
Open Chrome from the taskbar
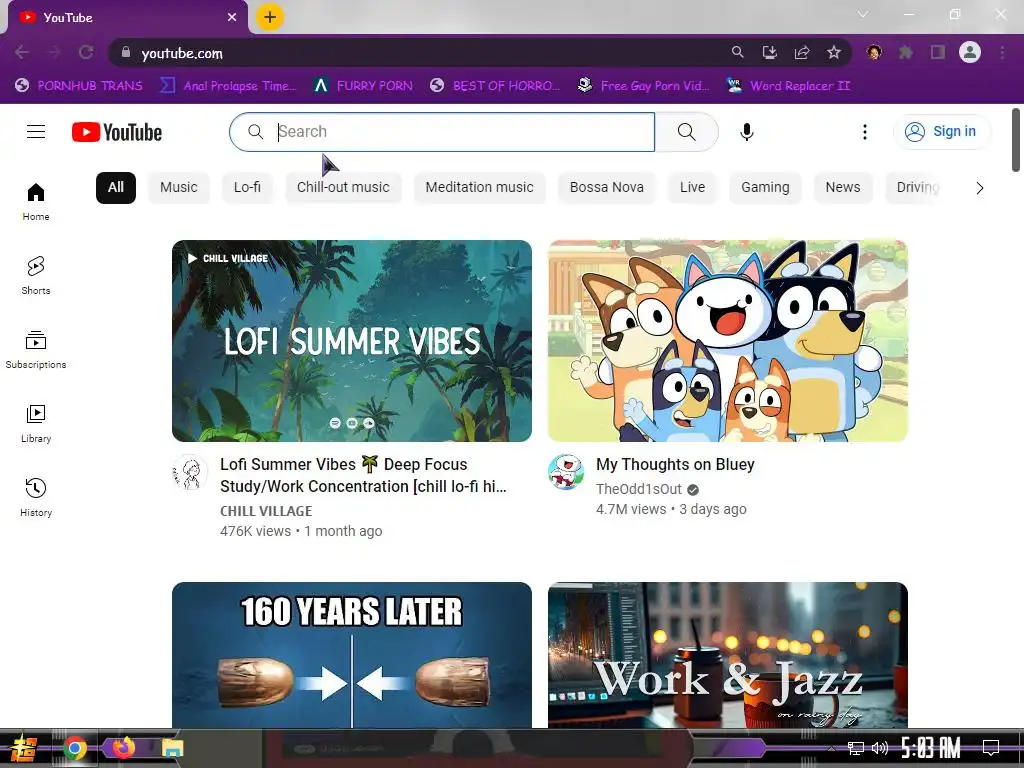[x=74, y=748]
